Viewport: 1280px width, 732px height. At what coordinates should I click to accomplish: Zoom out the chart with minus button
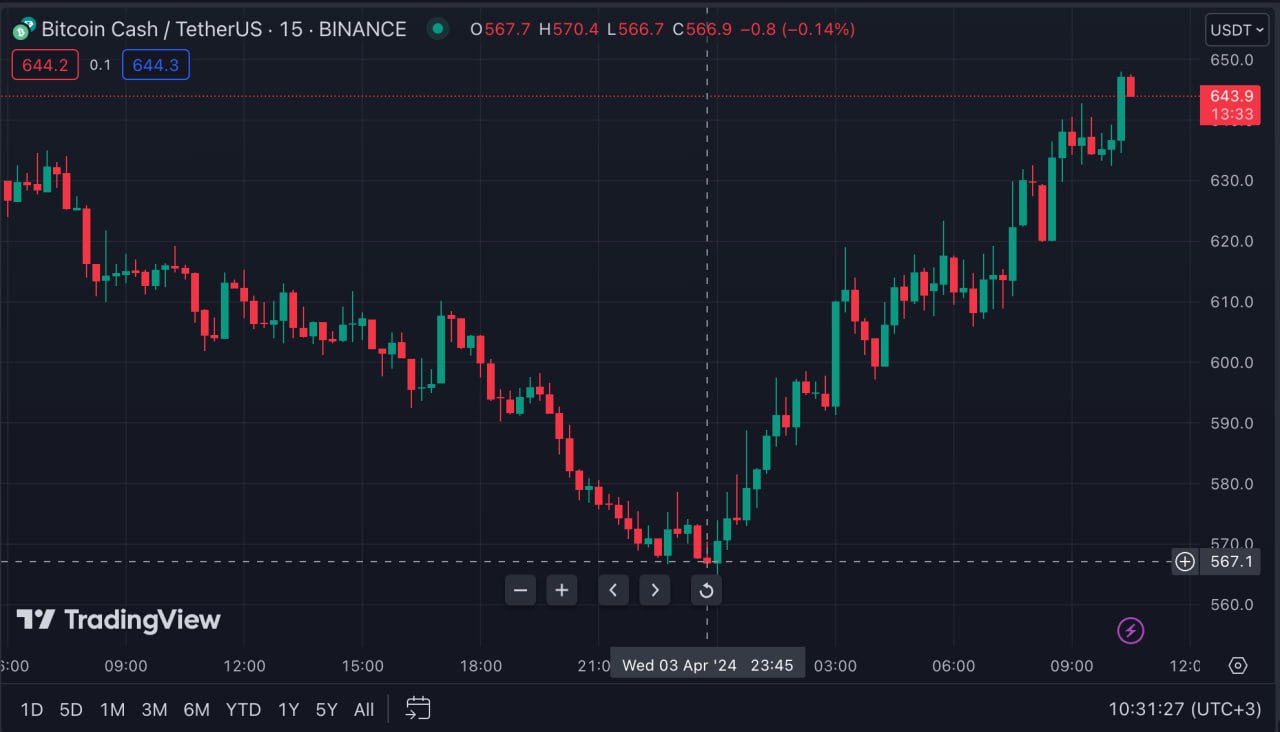(x=520, y=590)
